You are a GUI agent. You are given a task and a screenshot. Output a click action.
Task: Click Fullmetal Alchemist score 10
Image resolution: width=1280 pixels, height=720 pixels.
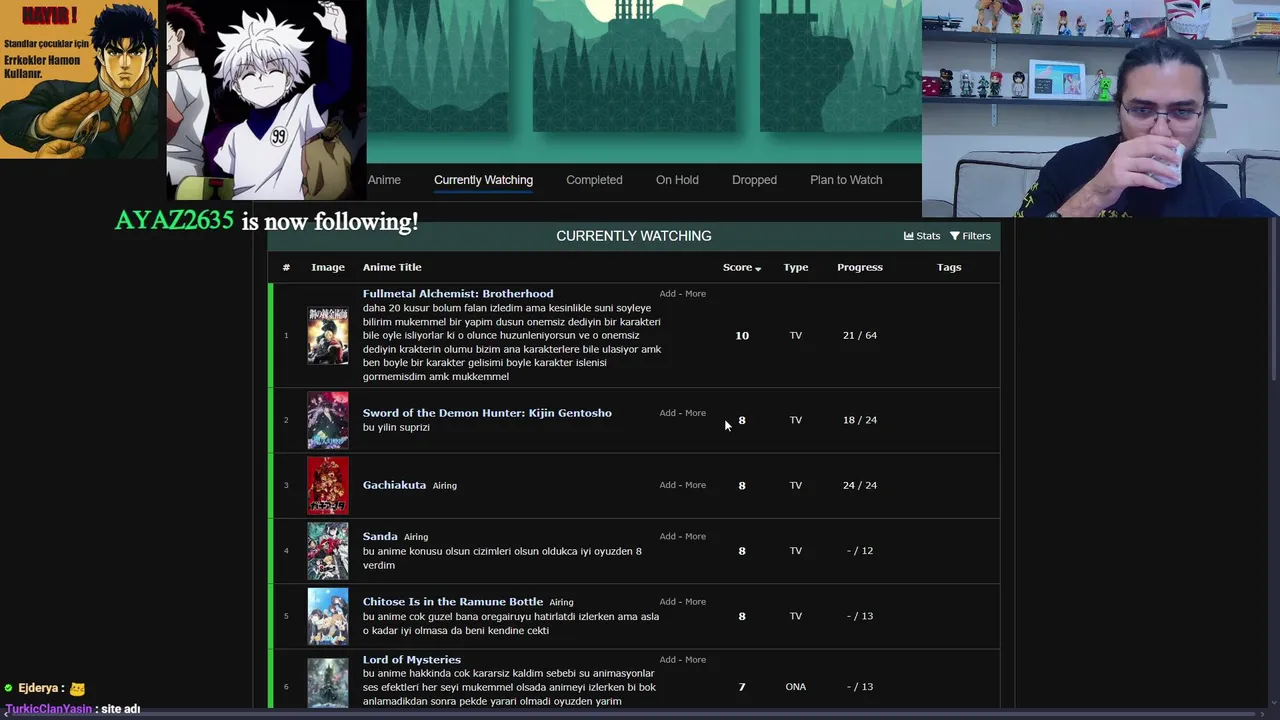[742, 336]
